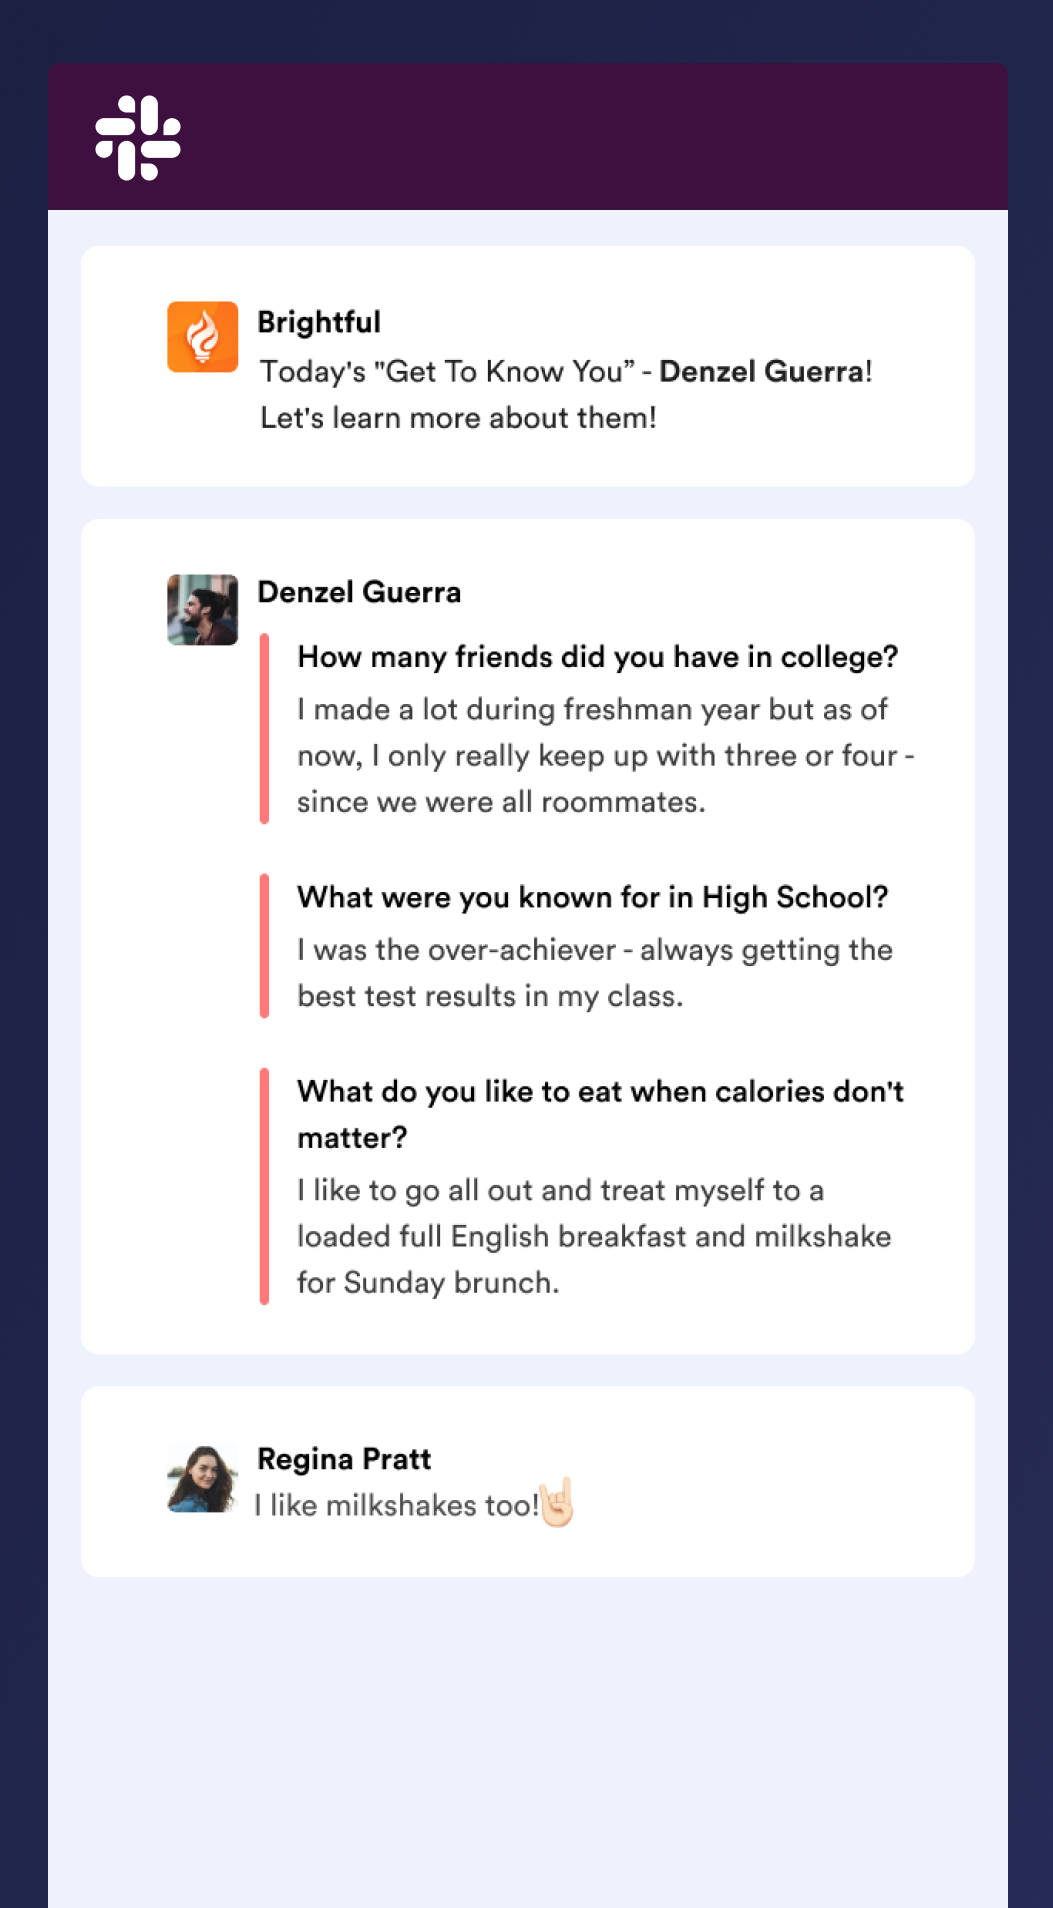Viewport: 1053px width, 1908px height.
Task: Click the roommates answer text
Action: [606, 755]
